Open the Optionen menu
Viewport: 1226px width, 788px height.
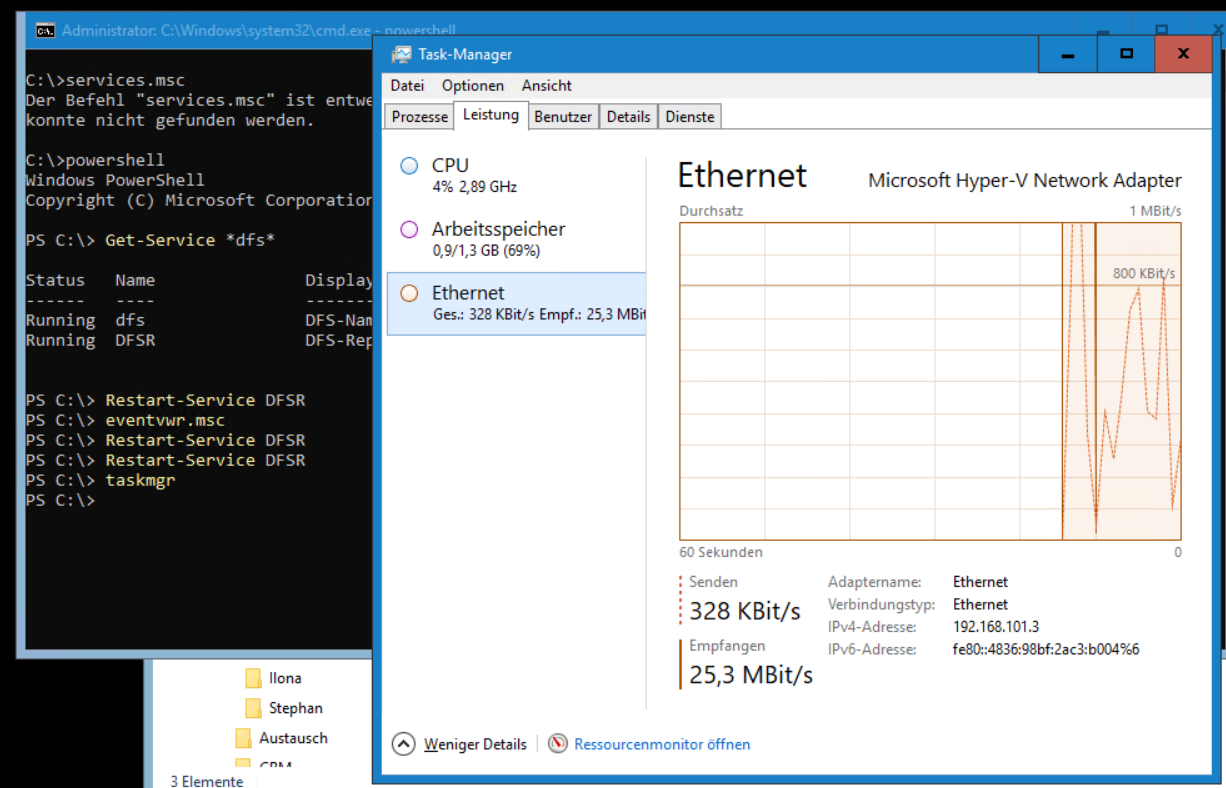click(473, 86)
